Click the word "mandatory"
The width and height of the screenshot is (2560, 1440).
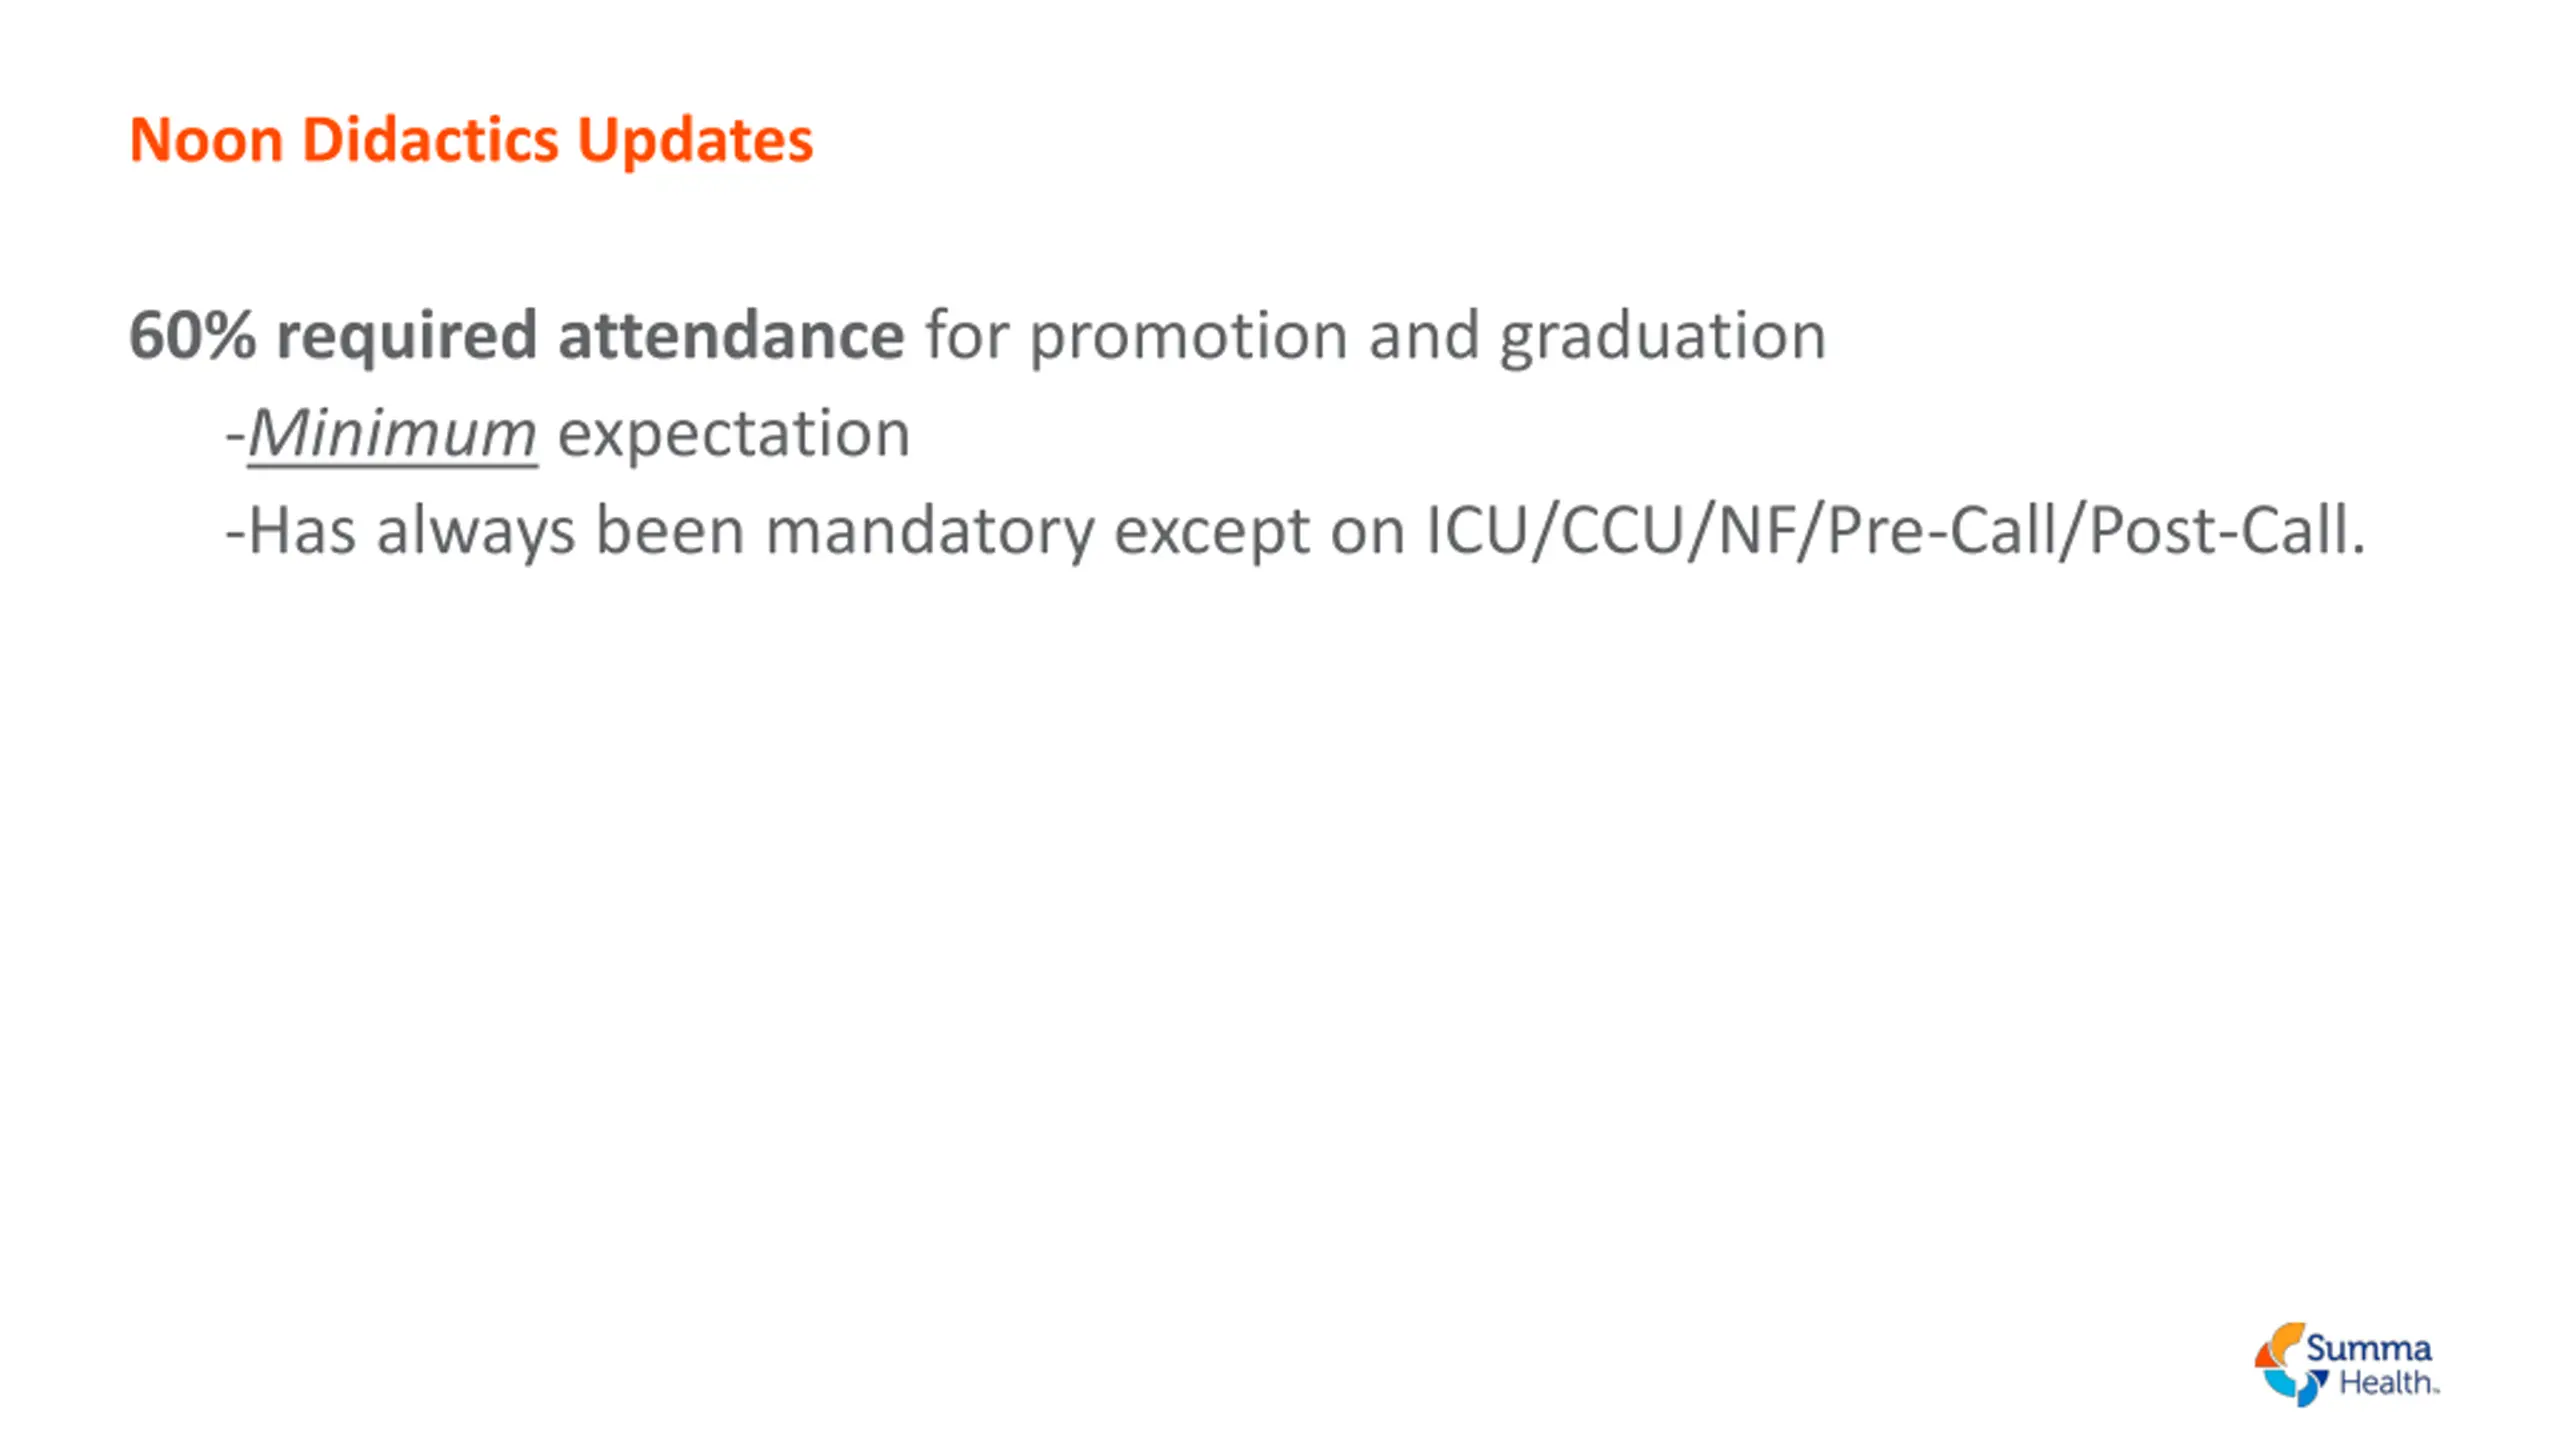[x=929, y=530]
